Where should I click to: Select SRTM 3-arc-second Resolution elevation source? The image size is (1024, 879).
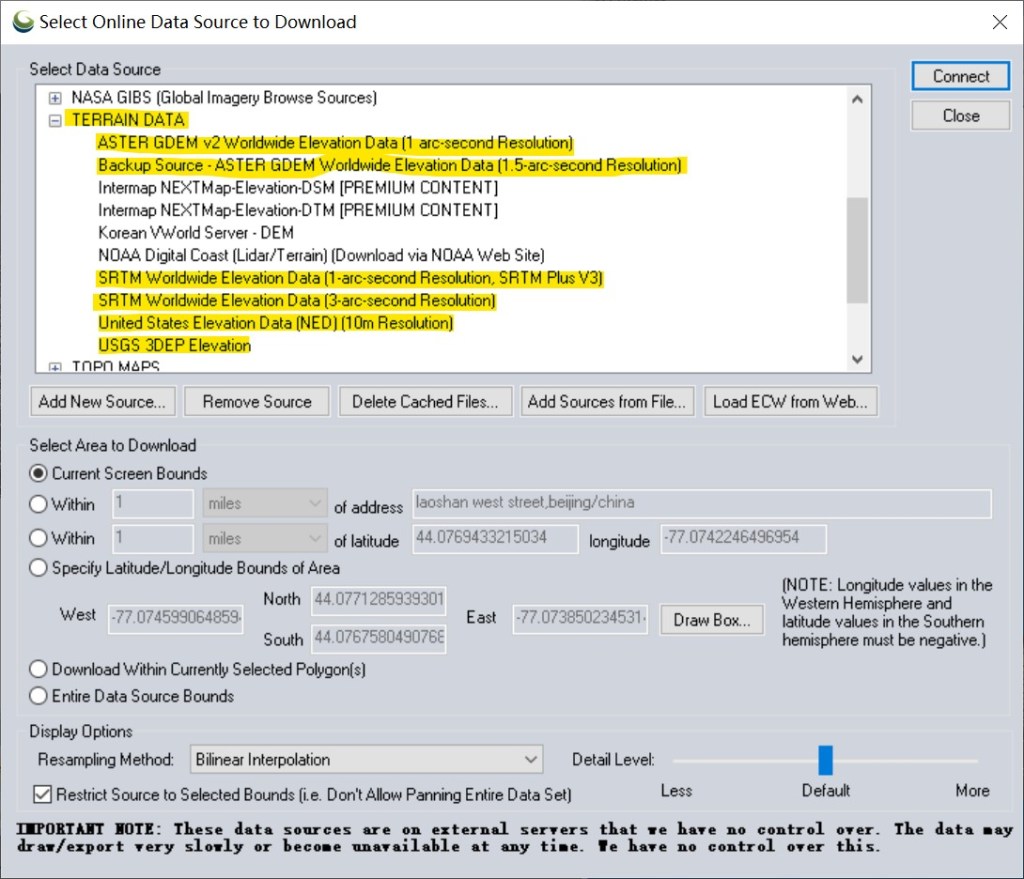[296, 301]
